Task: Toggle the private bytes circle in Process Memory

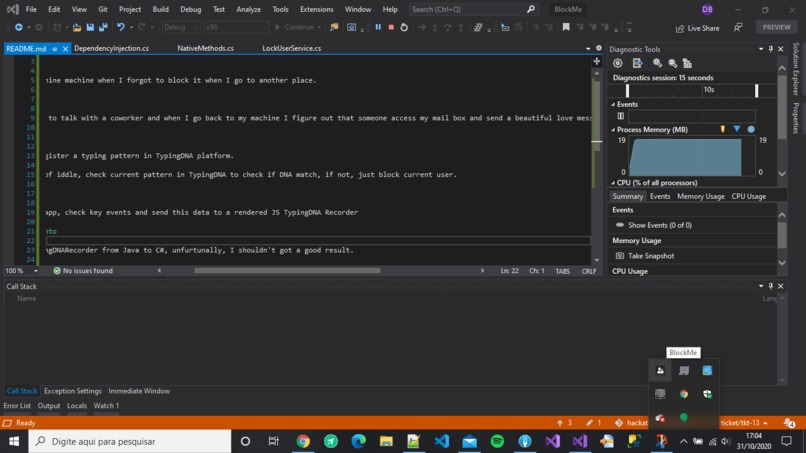Action: coord(751,130)
